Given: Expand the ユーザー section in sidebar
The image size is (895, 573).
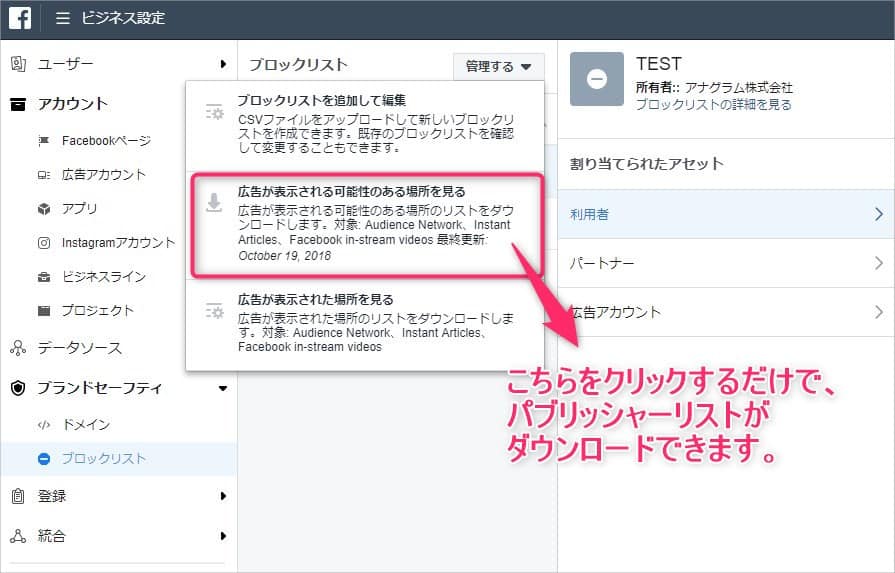Looking at the screenshot, I should [x=222, y=64].
